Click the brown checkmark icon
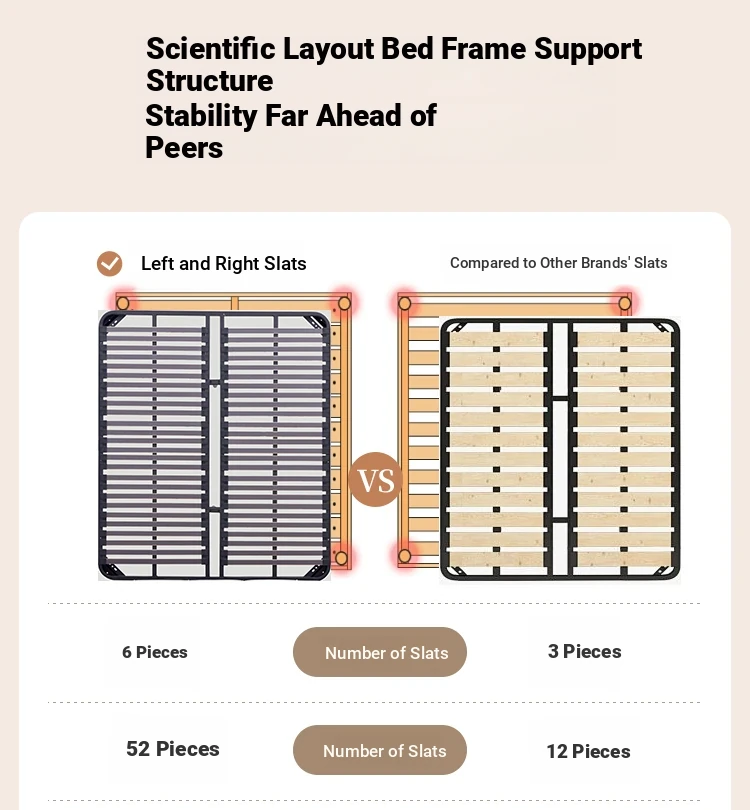This screenshot has height=810, width=750. [x=110, y=263]
